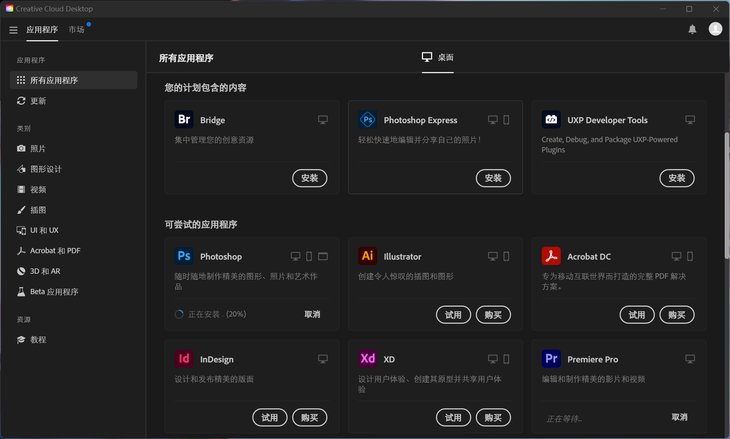Viewport: 730px width, 439px height.
Task: Click the Bridge app icon
Action: click(184, 120)
